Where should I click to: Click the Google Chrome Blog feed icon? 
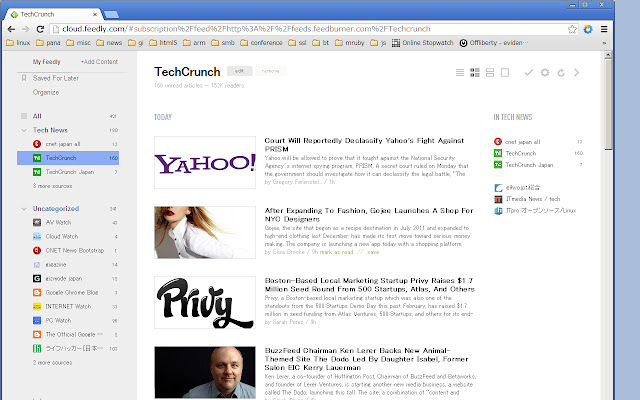click(x=37, y=292)
